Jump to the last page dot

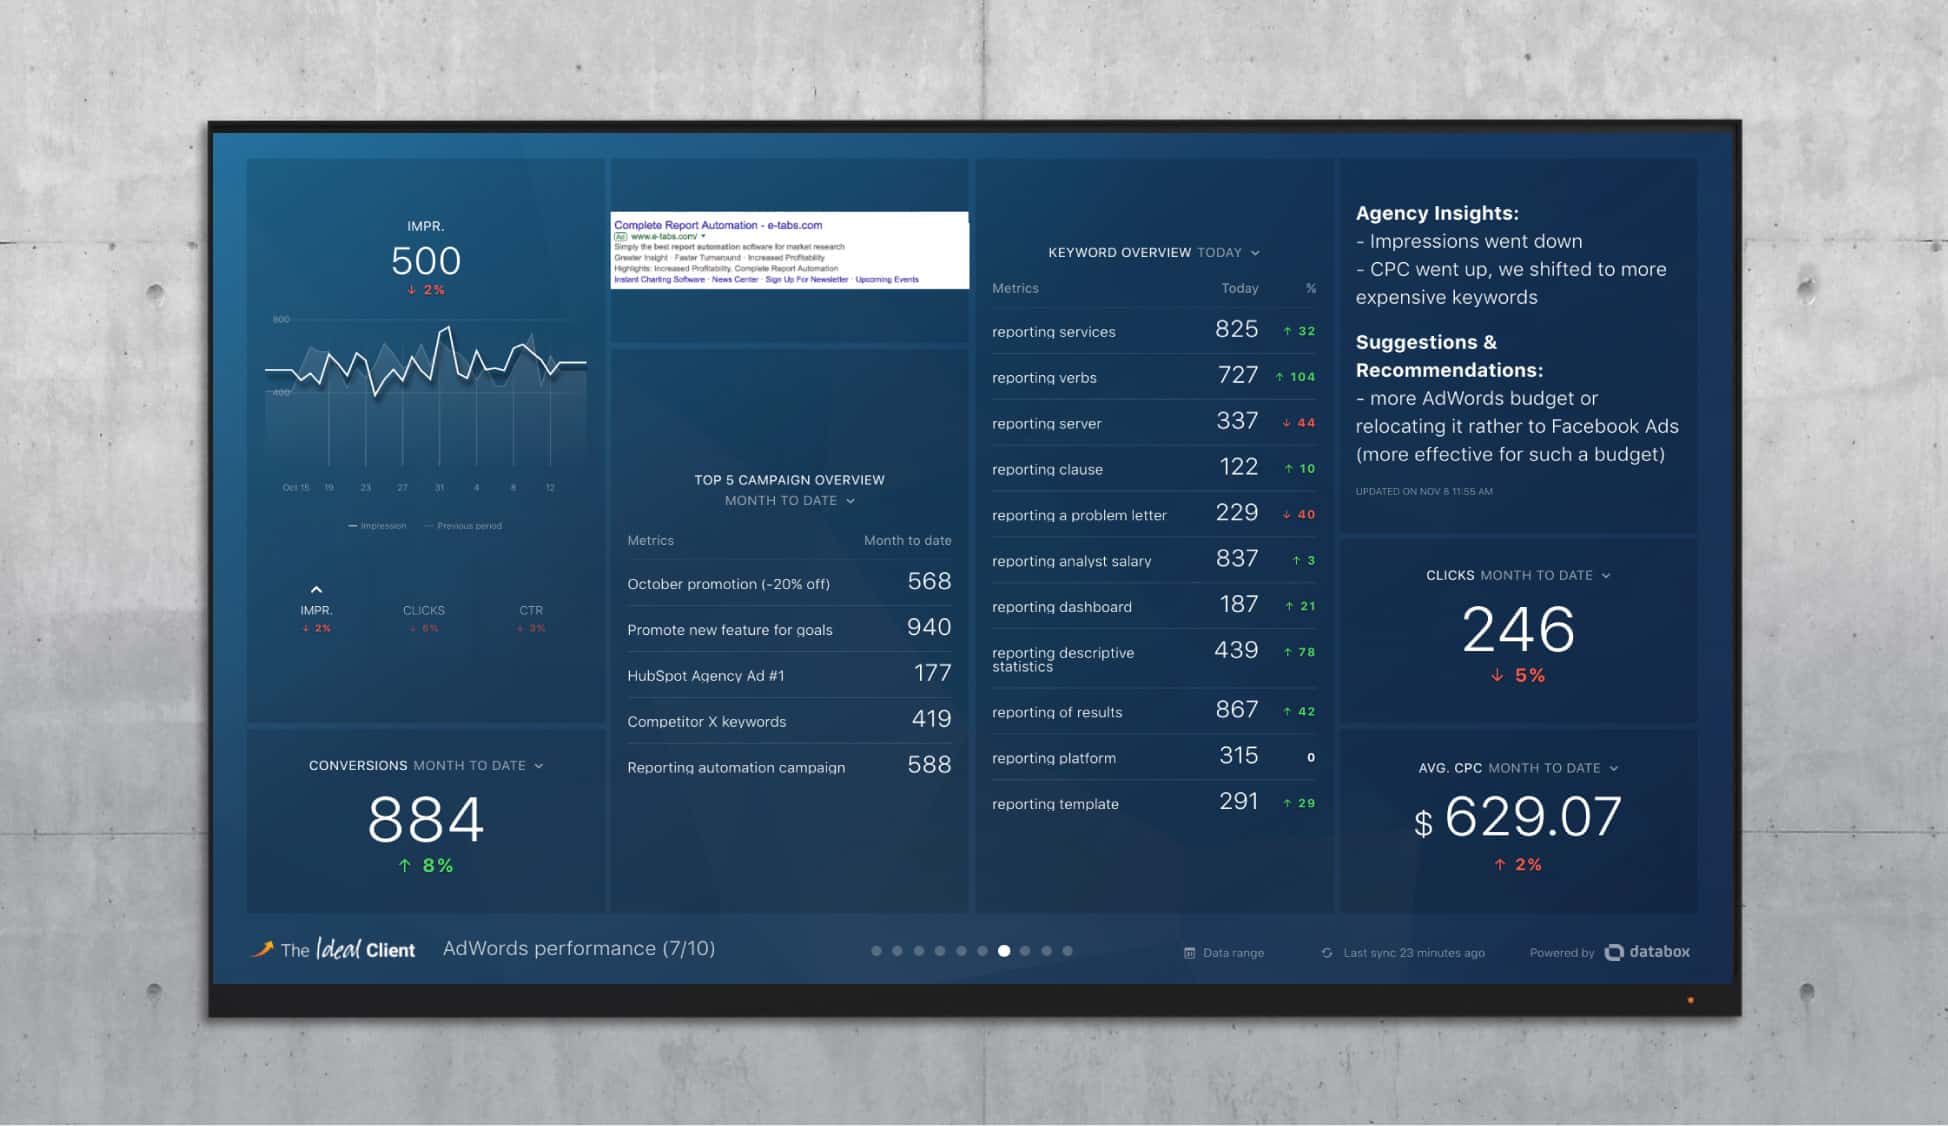(1068, 951)
